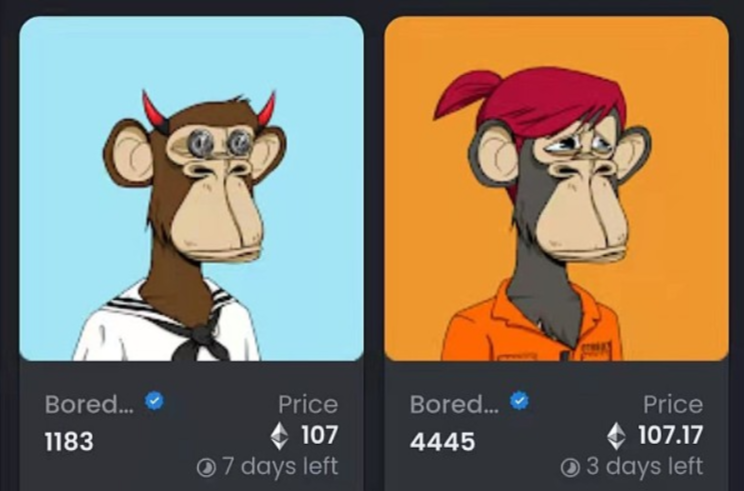The image size is (744, 491).
Task: Click the Ethereum icon beside price 107
Action: (279, 436)
